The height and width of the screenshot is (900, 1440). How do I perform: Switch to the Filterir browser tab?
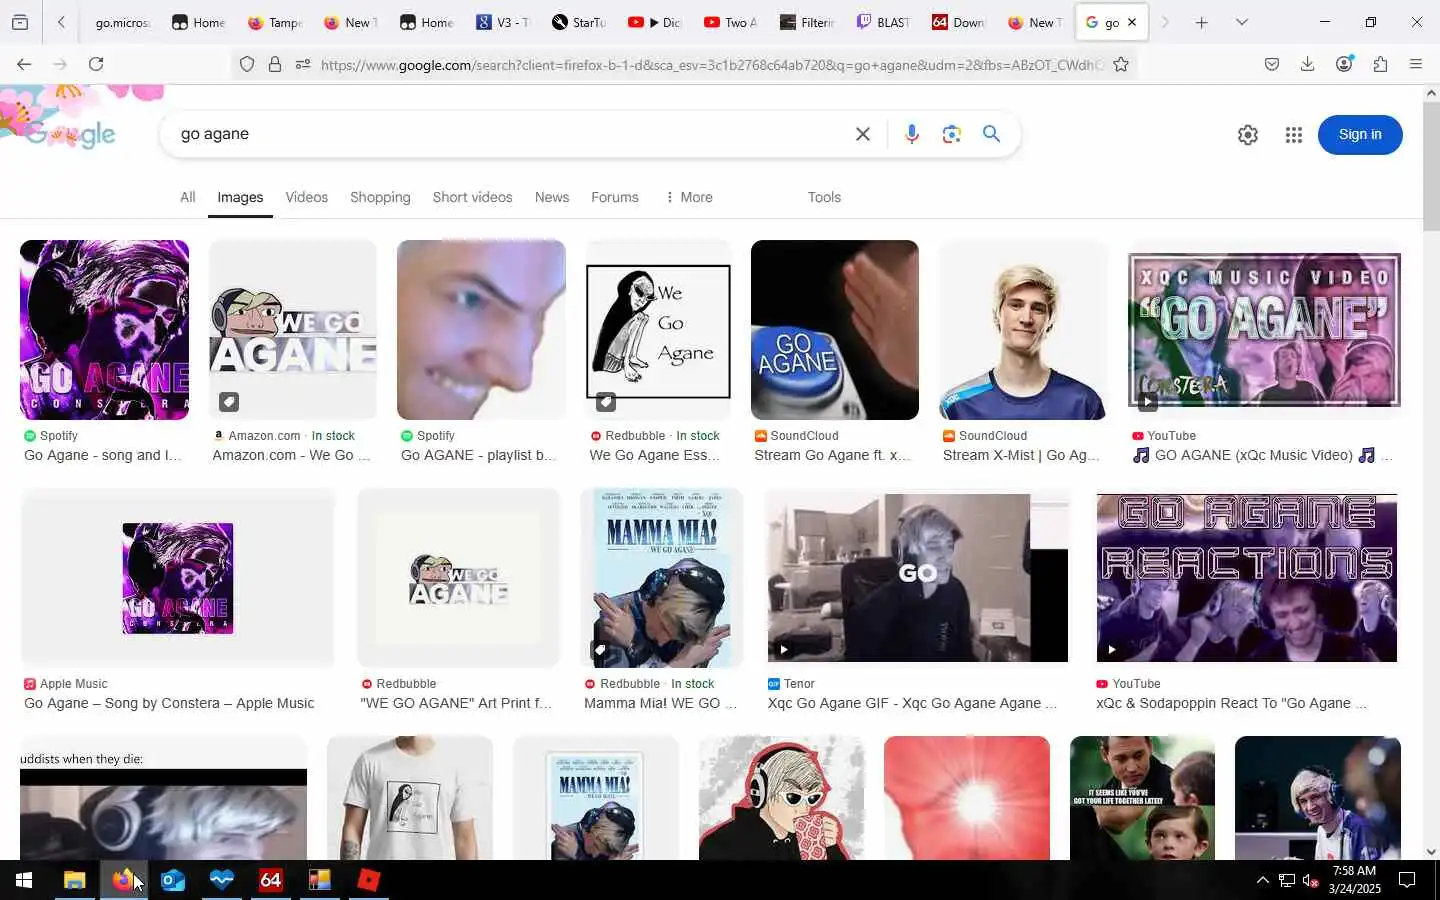(807, 22)
